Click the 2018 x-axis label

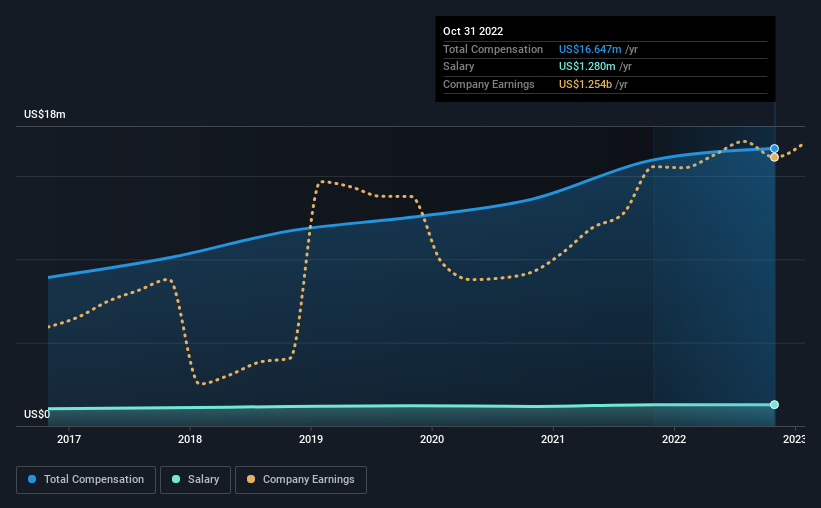coord(190,439)
